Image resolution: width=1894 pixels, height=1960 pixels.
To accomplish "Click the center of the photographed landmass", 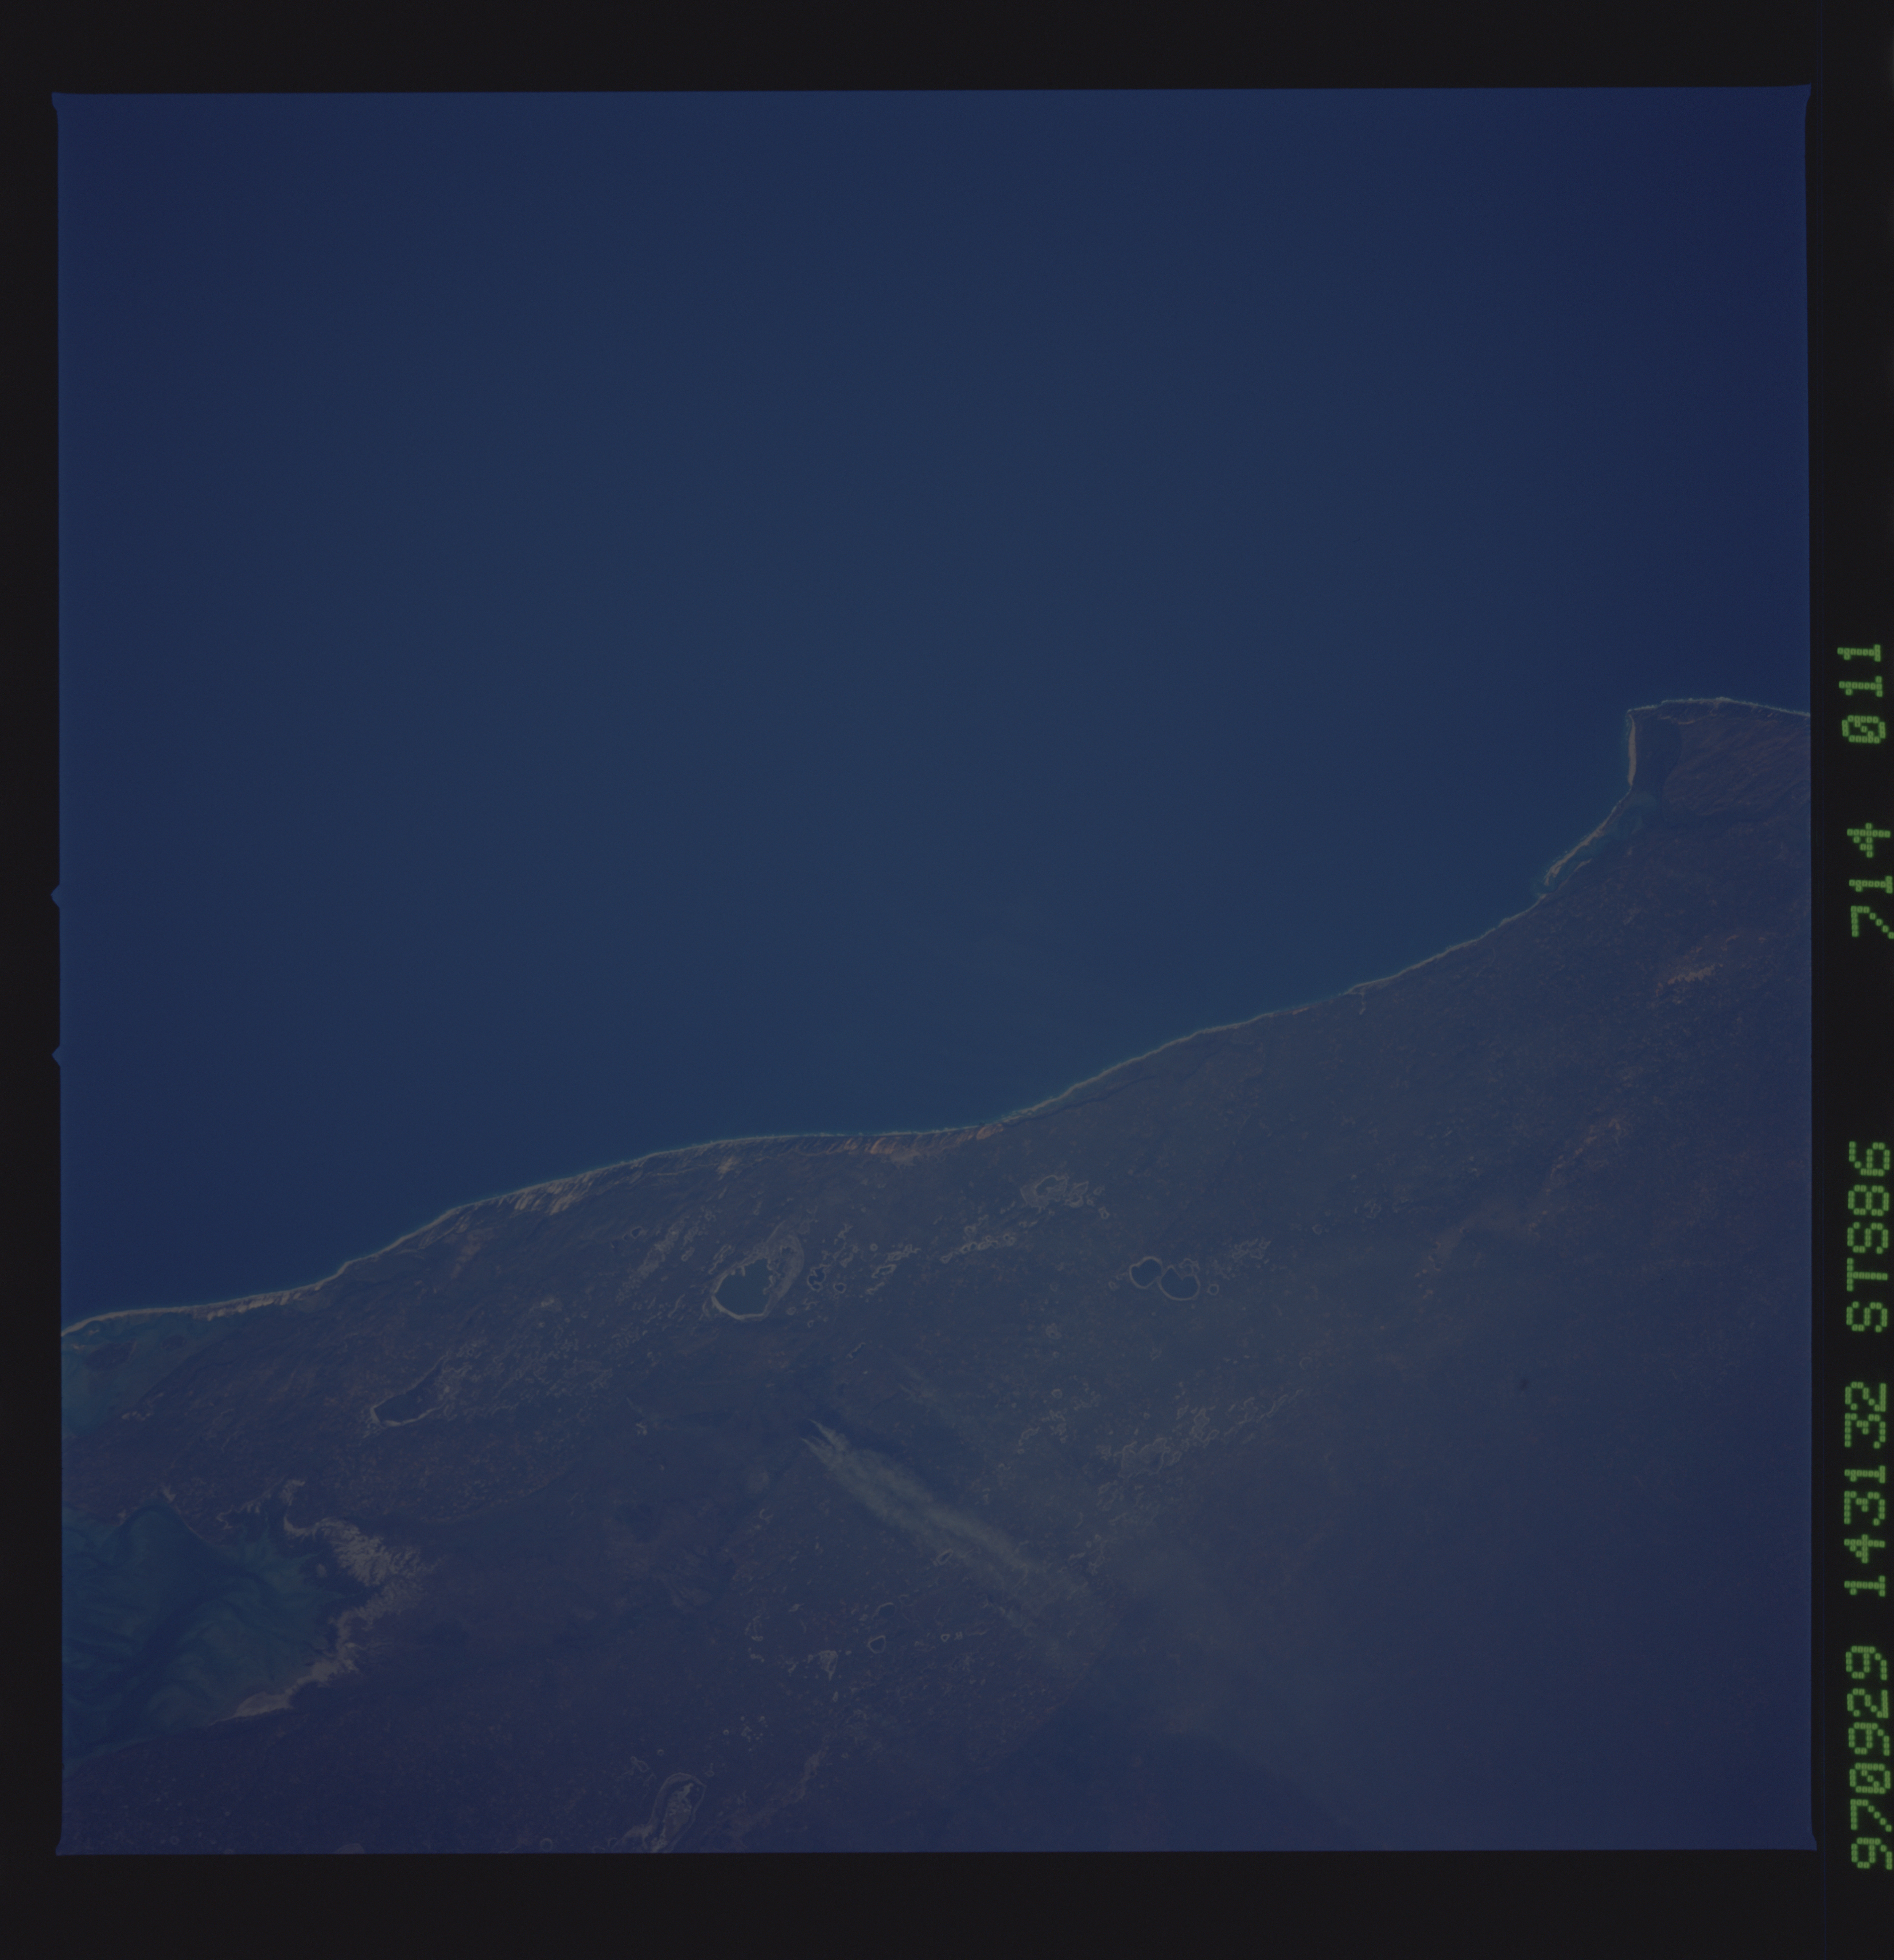I will 1000,1450.
